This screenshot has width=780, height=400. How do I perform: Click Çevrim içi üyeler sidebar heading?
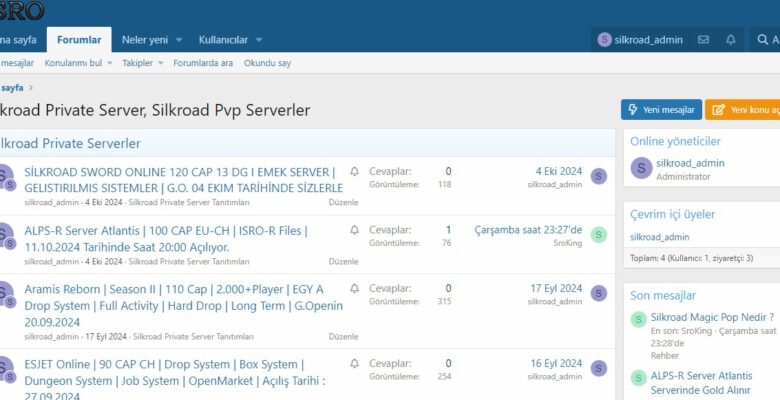673,214
